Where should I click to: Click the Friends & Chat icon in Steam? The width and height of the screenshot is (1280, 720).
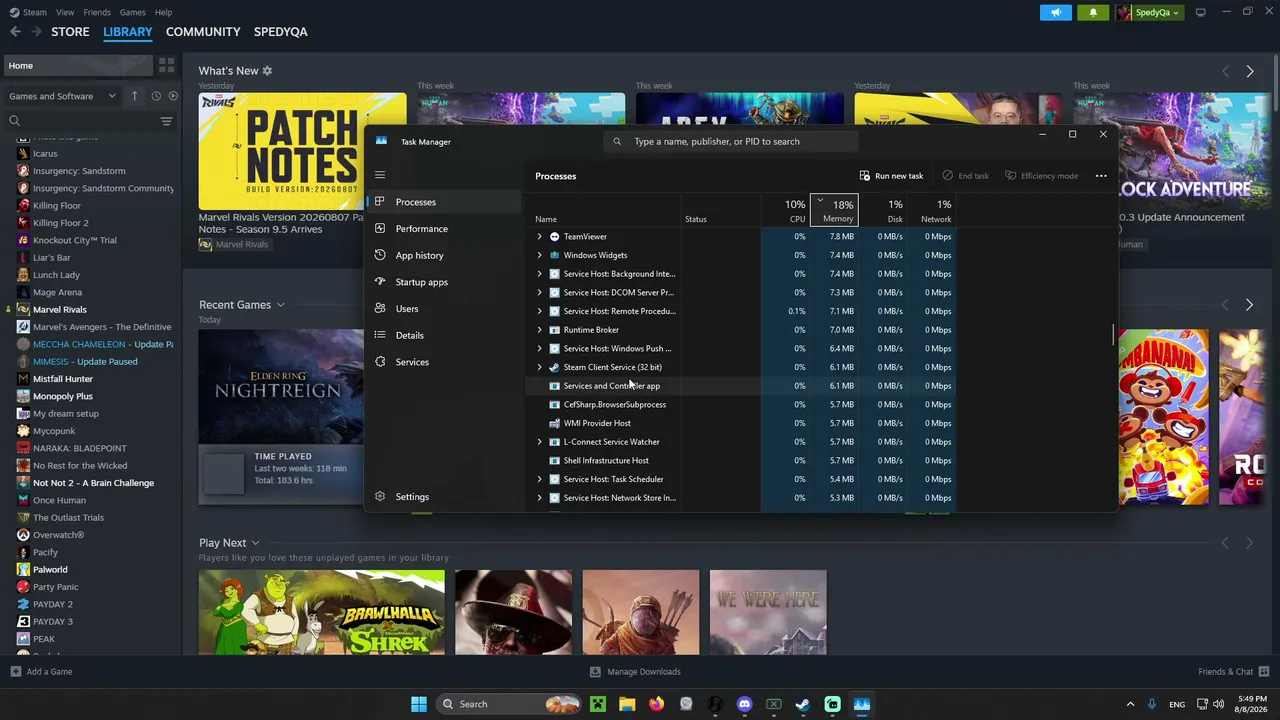point(1264,672)
